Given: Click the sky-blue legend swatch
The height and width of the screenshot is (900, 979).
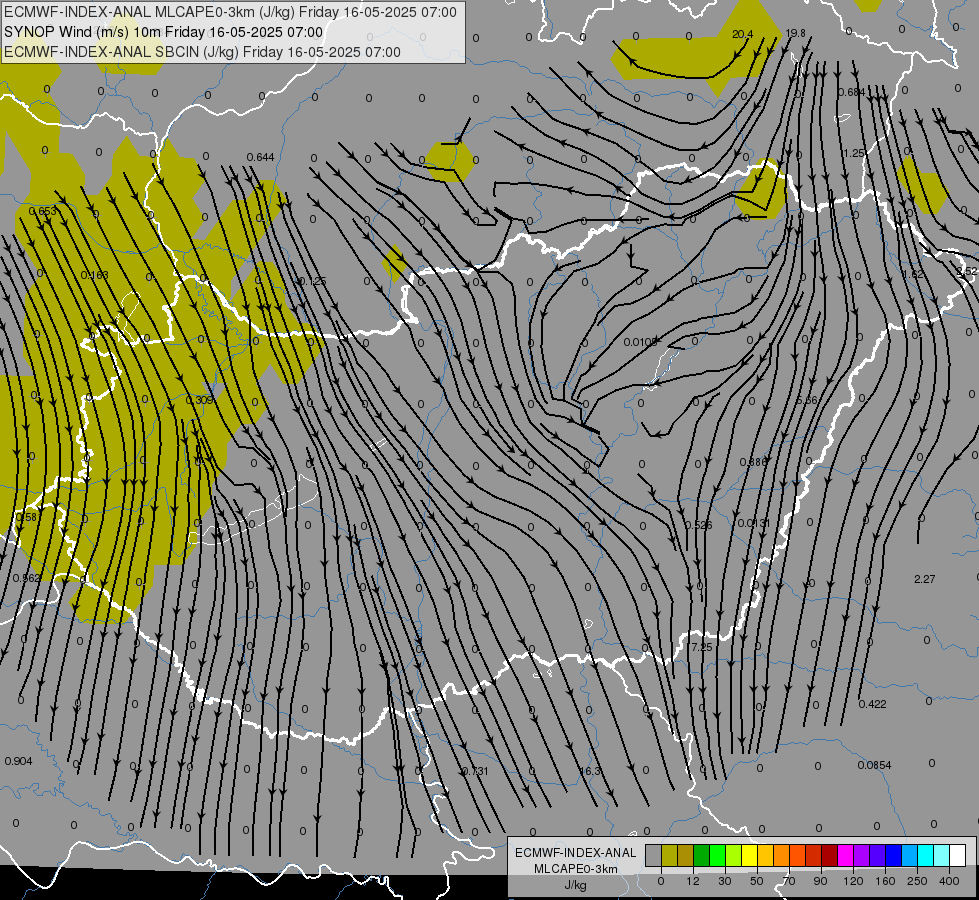Looking at the screenshot, I should coord(910,855).
